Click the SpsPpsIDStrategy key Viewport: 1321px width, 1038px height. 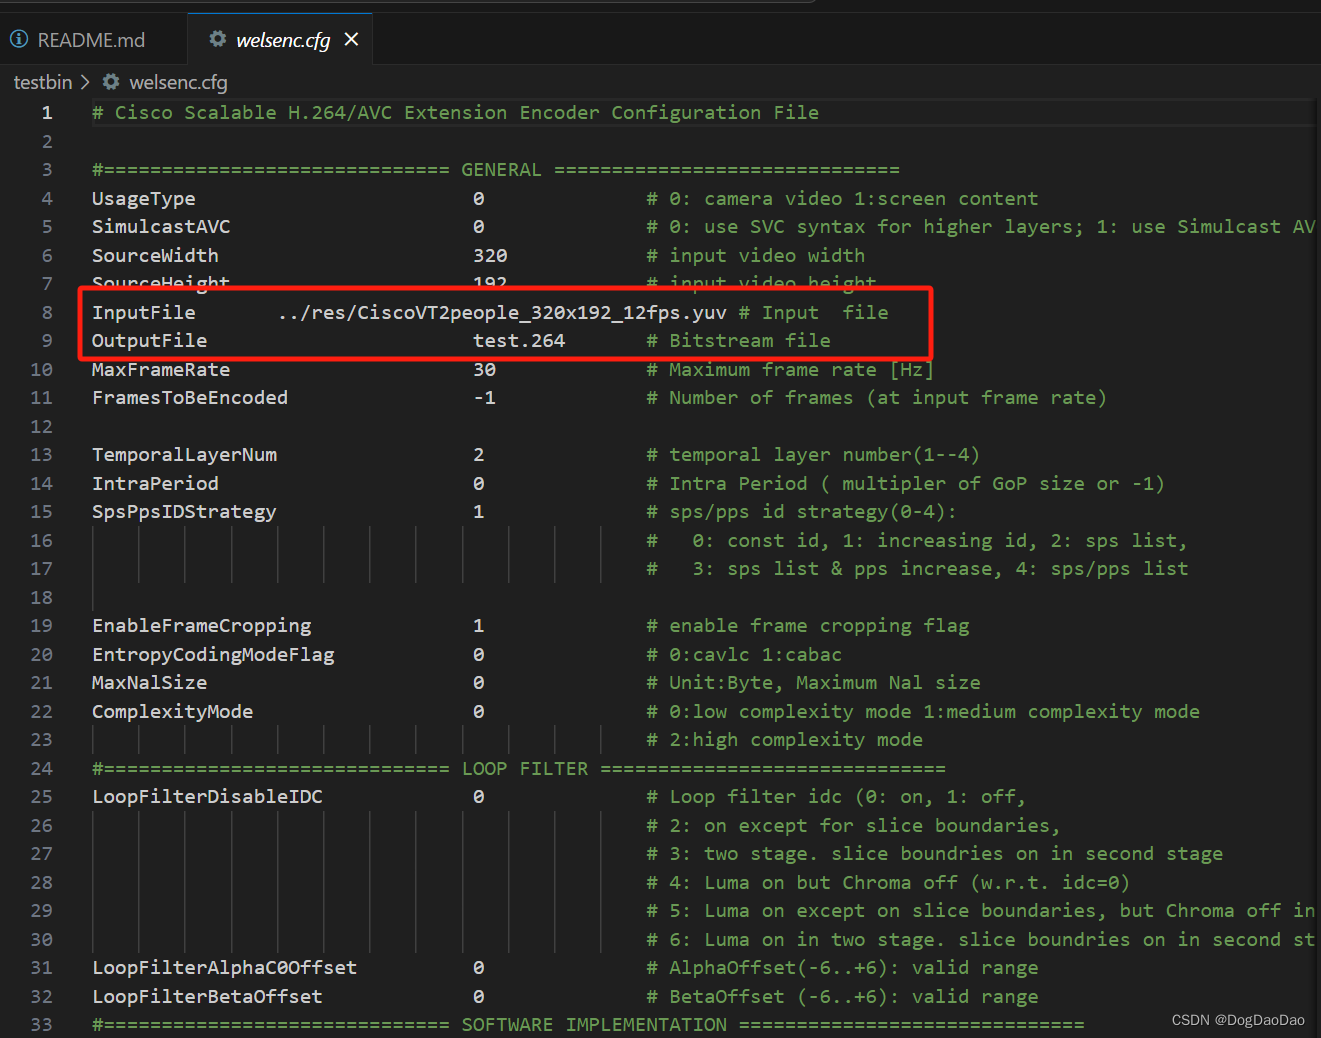(184, 512)
